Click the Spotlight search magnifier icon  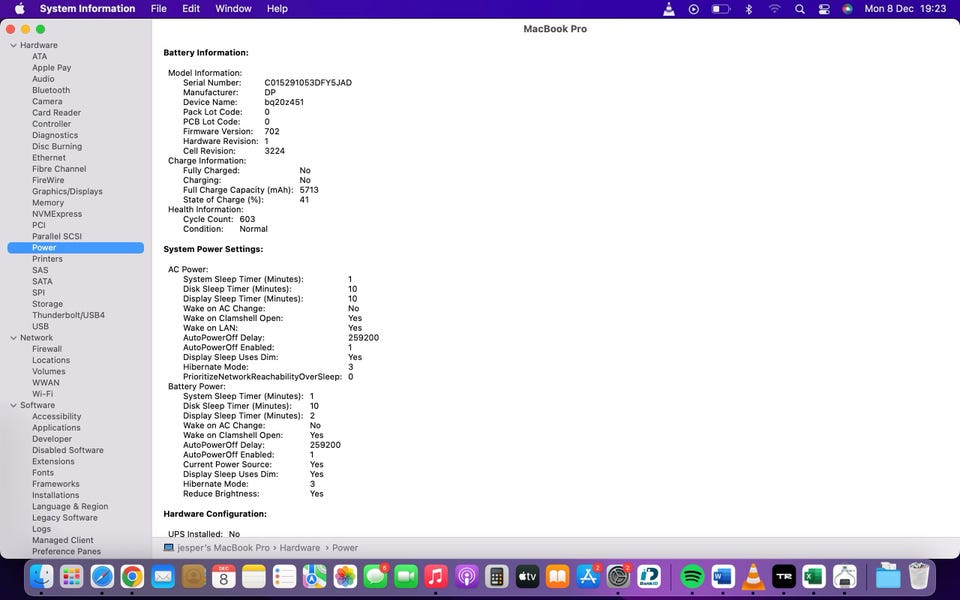pyautogui.click(x=799, y=9)
